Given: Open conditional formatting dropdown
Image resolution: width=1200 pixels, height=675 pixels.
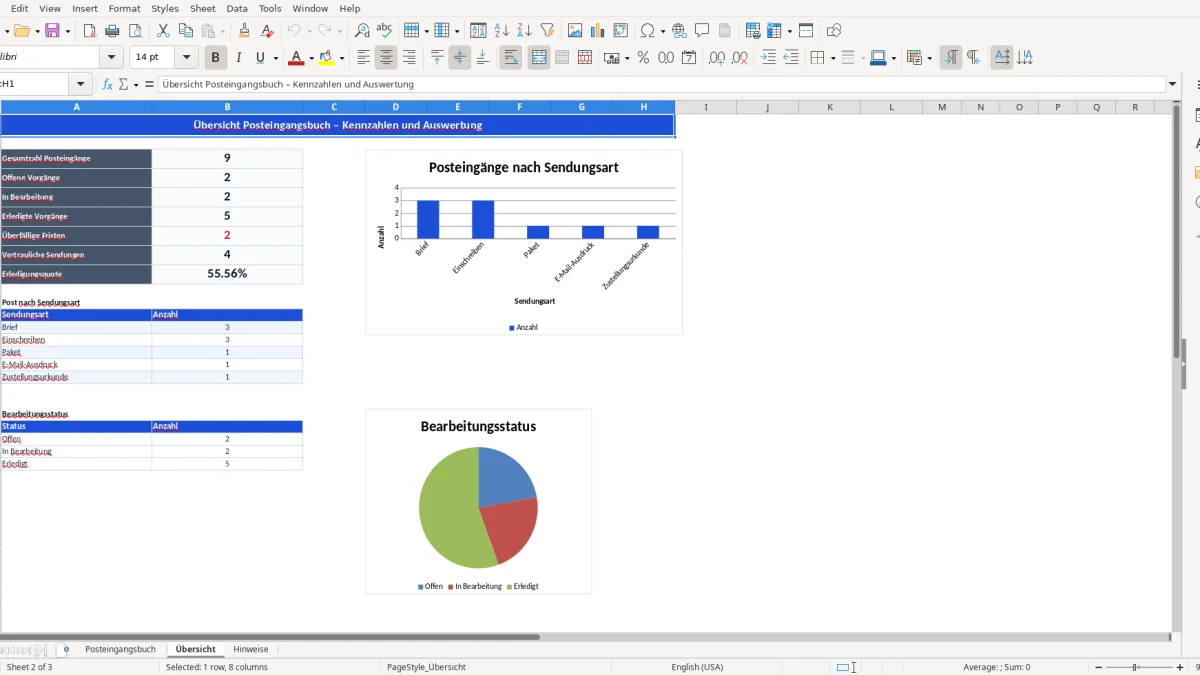Looking at the screenshot, I should pyautogui.click(x=929, y=58).
